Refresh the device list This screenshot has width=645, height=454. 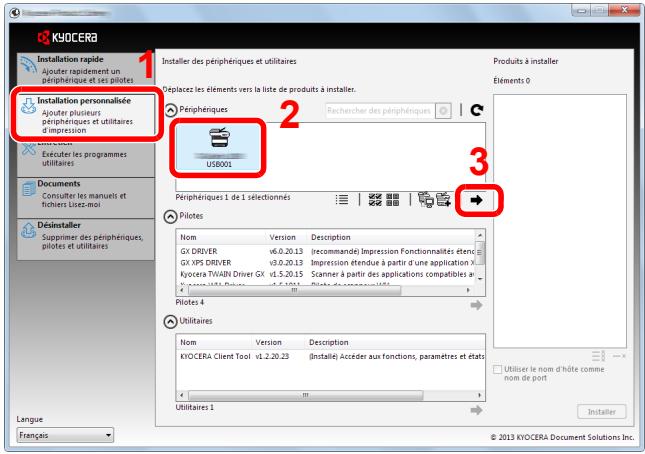coord(476,110)
